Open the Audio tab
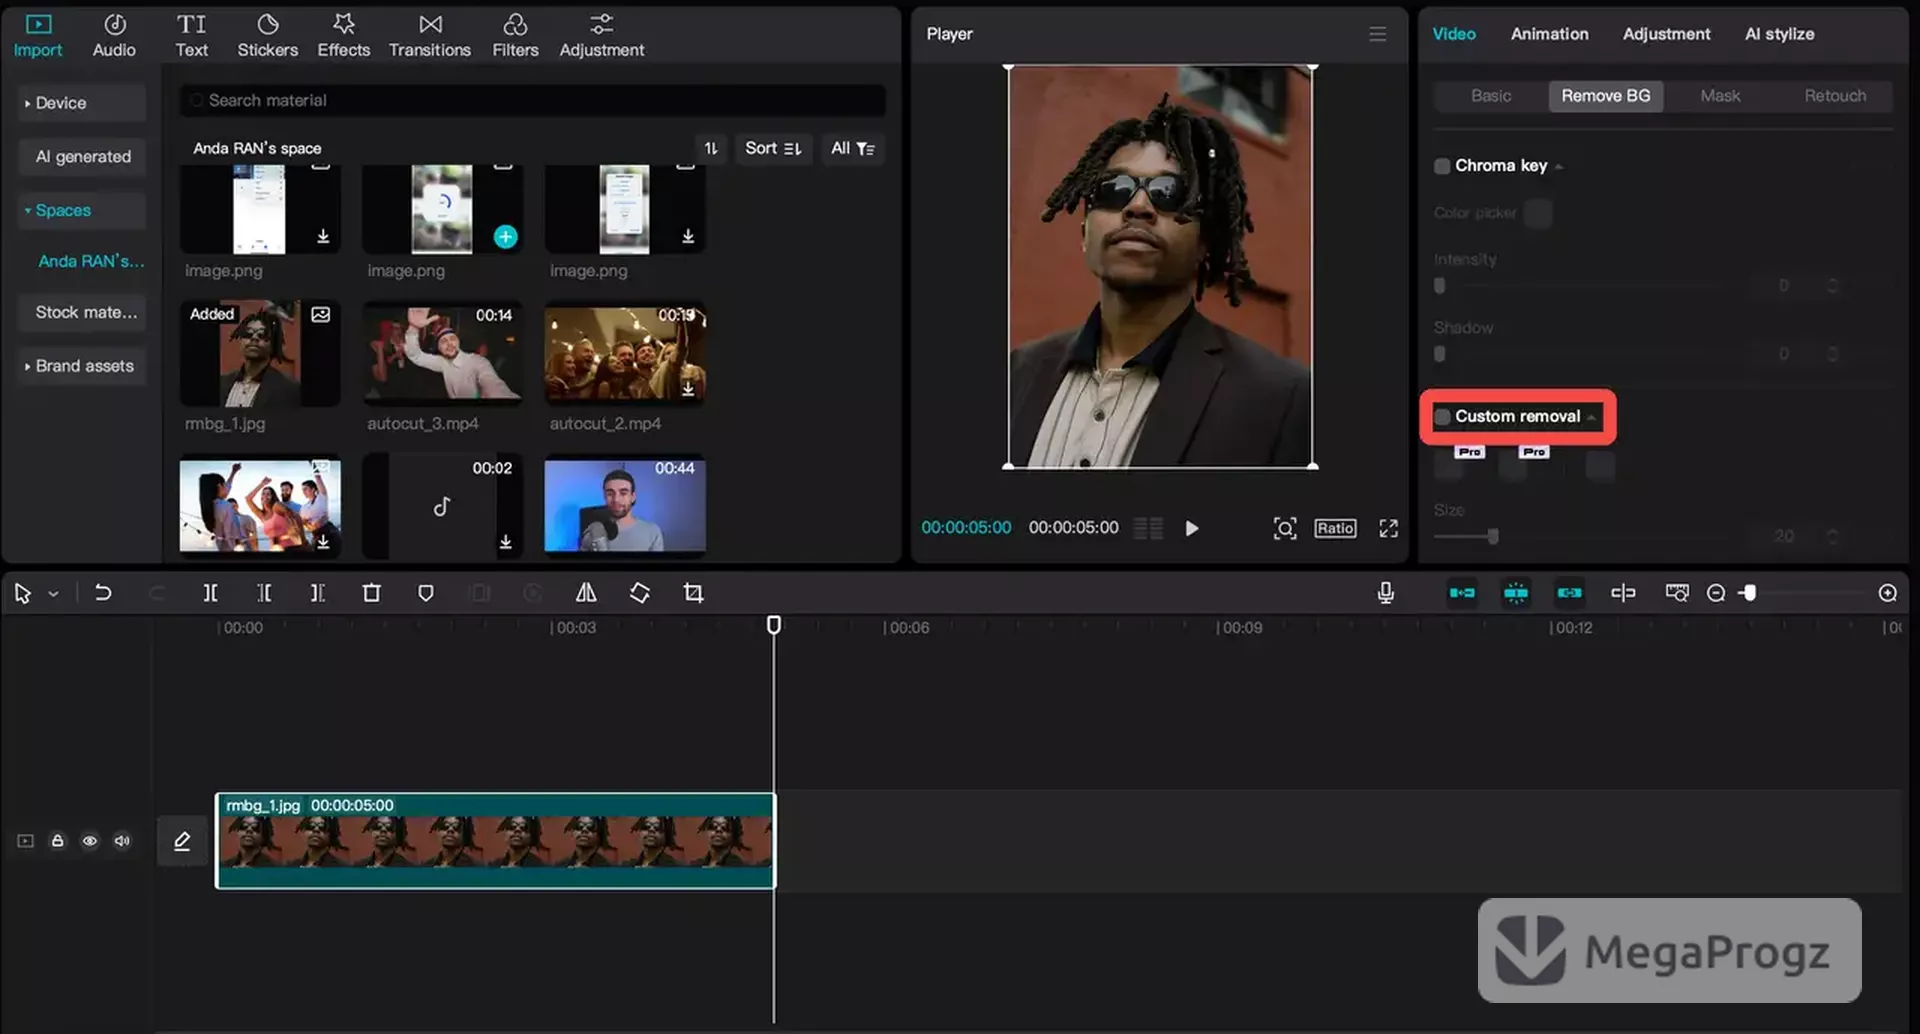Image resolution: width=1920 pixels, height=1034 pixels. point(114,36)
